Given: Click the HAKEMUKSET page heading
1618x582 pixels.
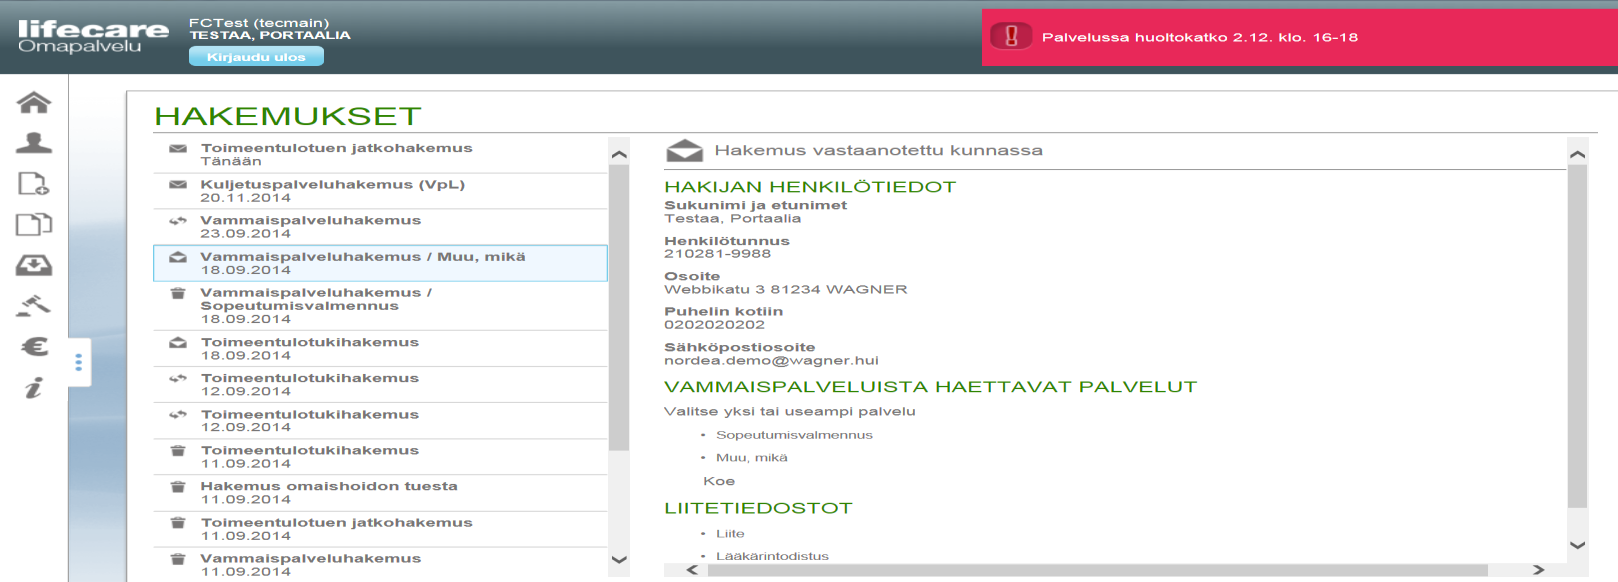Looking at the screenshot, I should click(288, 116).
